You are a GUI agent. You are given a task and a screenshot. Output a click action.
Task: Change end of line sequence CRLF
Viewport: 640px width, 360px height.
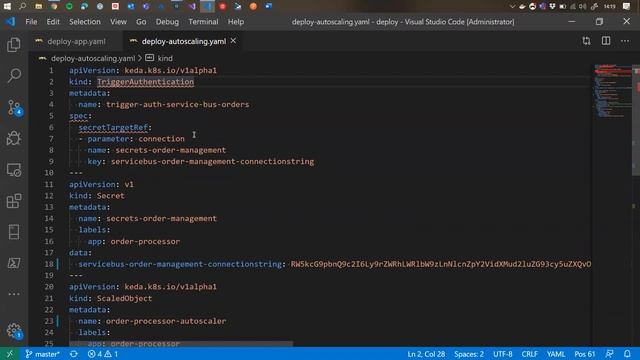click(x=529, y=354)
